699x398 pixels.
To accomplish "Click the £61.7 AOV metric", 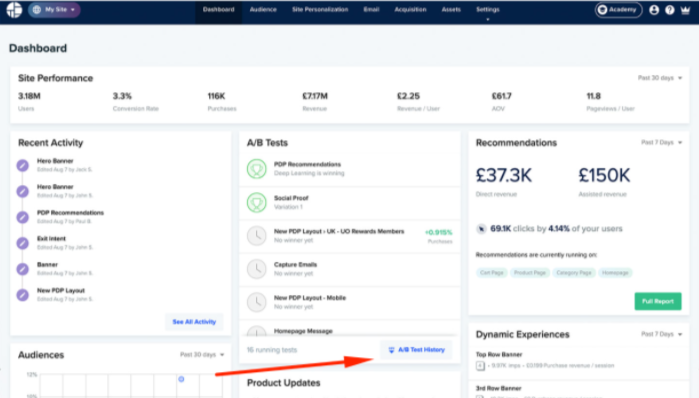I will click(x=502, y=102).
